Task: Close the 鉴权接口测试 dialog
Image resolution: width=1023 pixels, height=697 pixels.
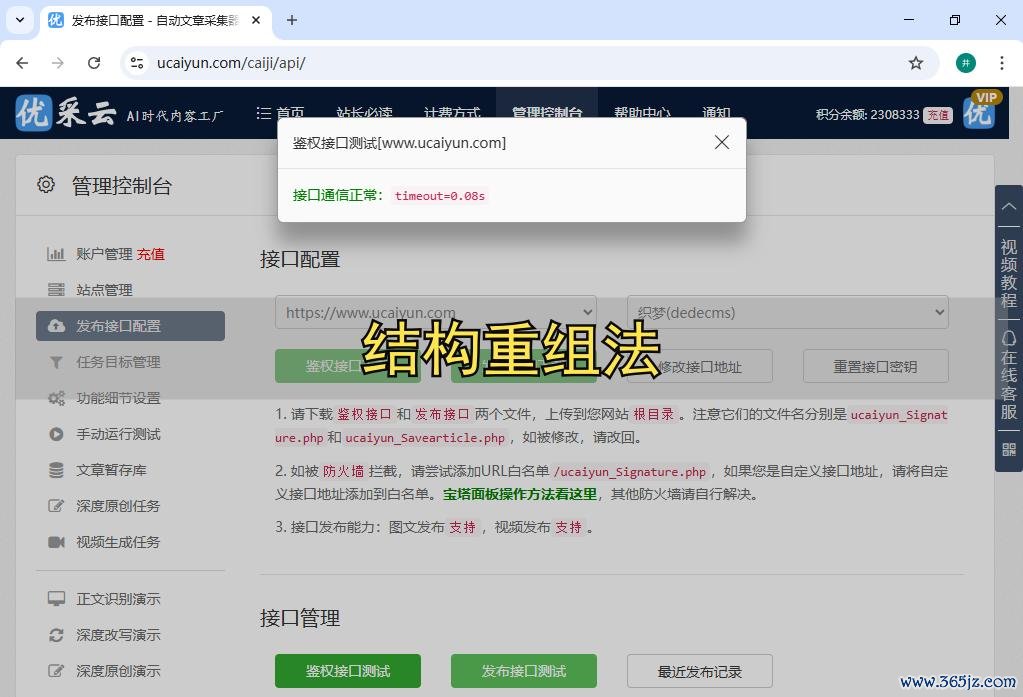Action: 722,142
